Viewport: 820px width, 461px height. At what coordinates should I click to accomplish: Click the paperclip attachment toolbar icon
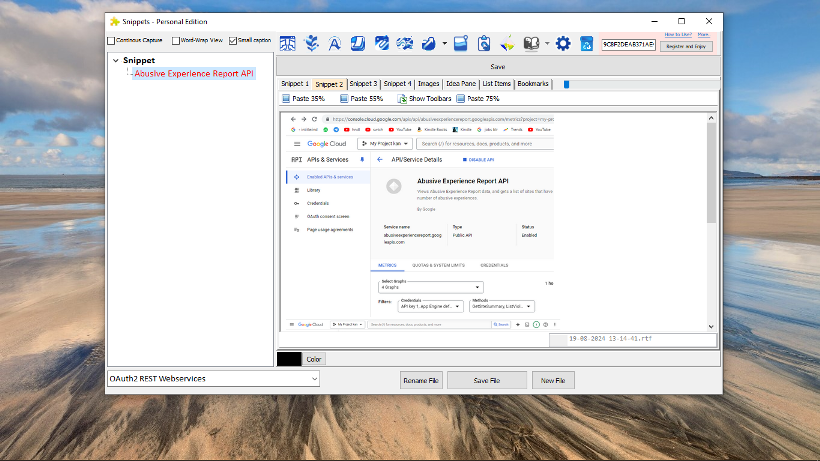[381, 43]
